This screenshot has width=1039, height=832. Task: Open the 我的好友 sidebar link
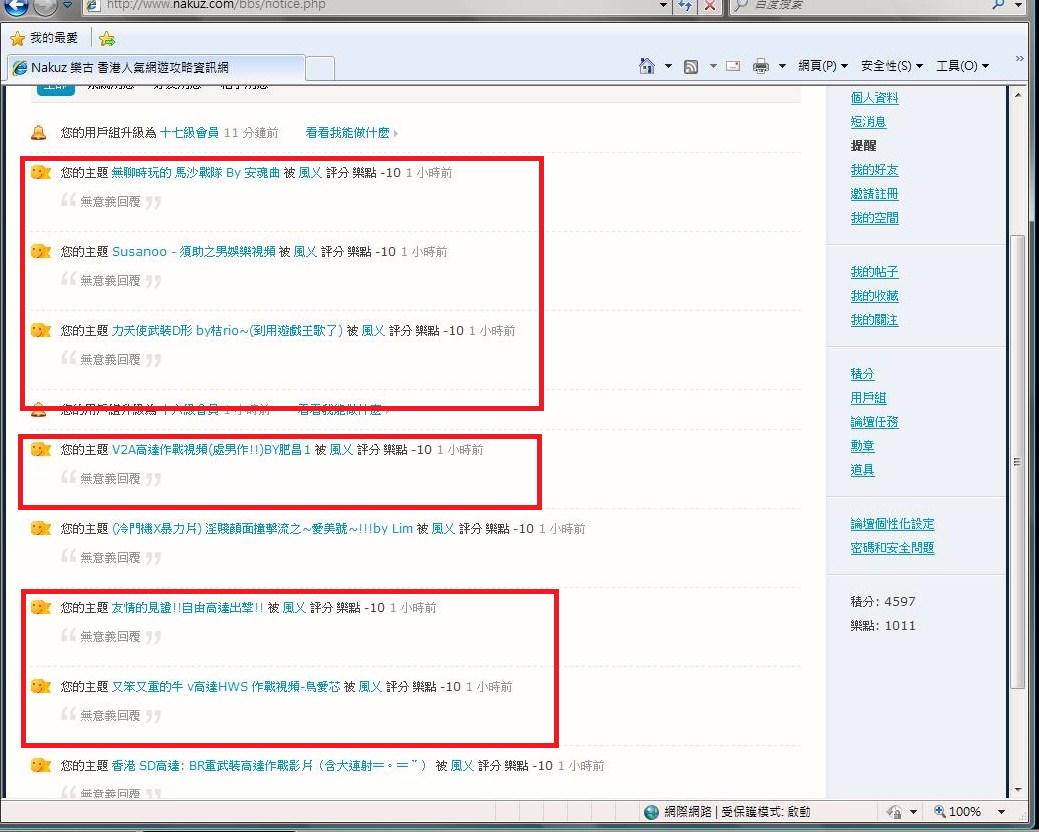pyautogui.click(x=874, y=170)
